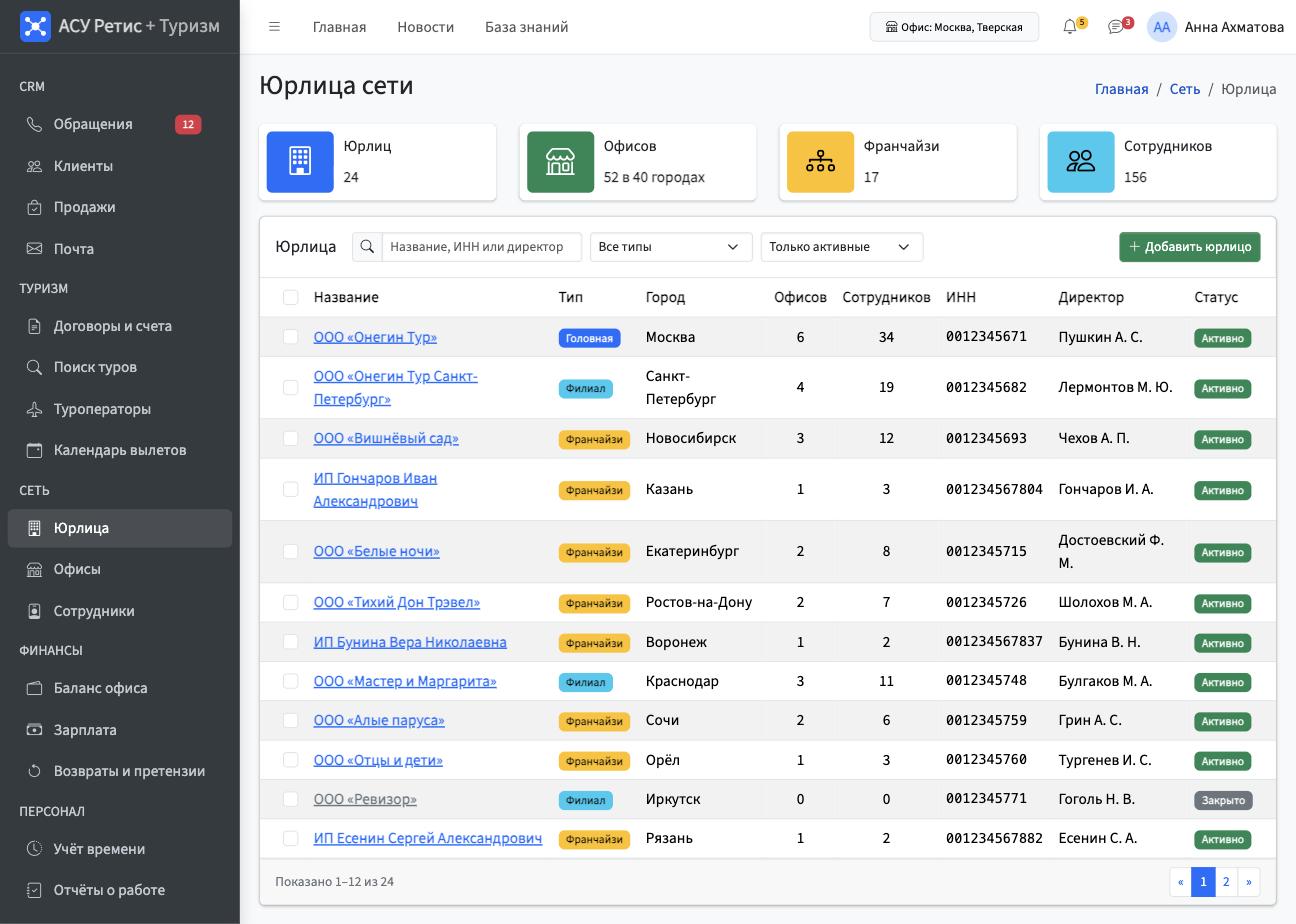Click the Почта envelope icon in sidebar

(34, 249)
